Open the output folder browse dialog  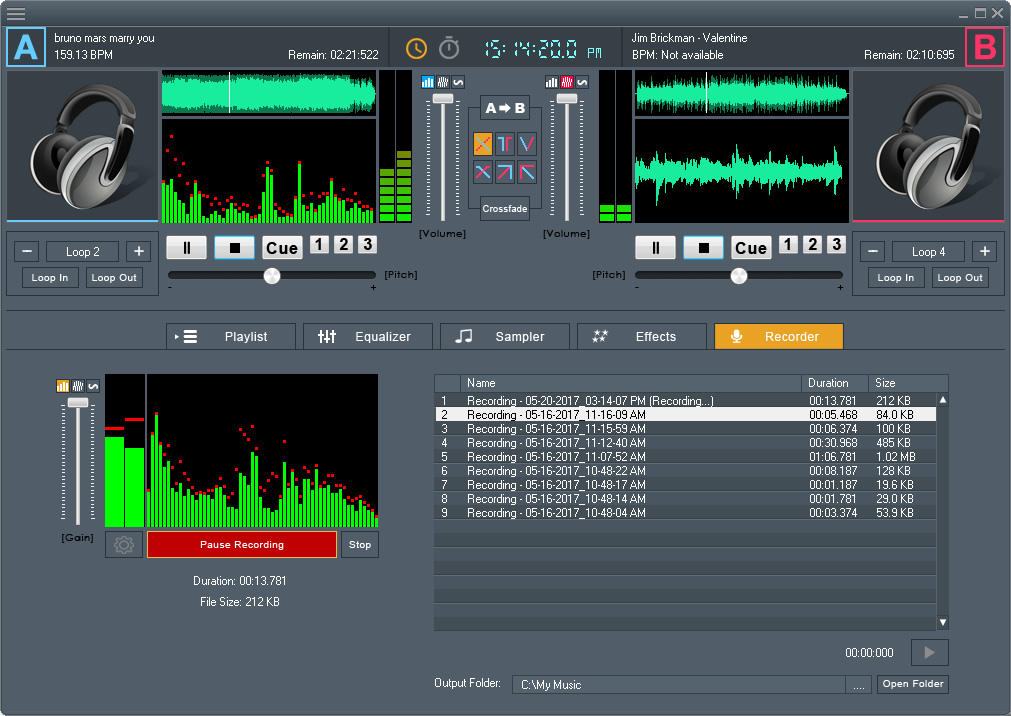point(858,684)
